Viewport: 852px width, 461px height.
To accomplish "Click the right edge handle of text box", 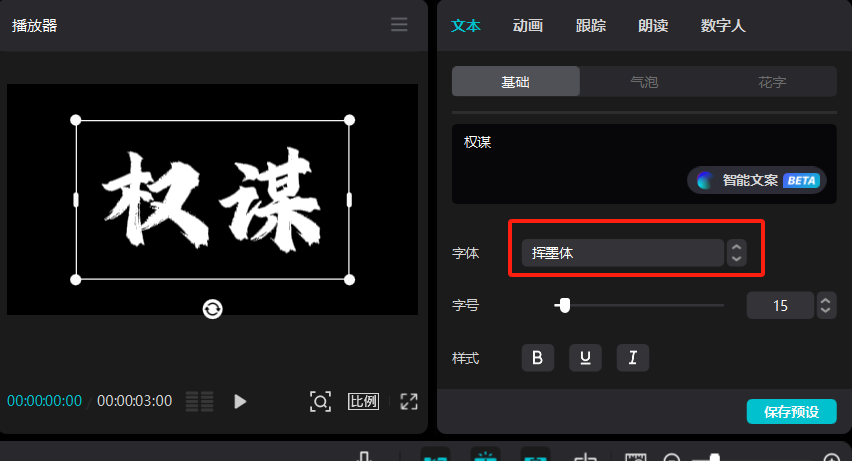I will (349, 200).
